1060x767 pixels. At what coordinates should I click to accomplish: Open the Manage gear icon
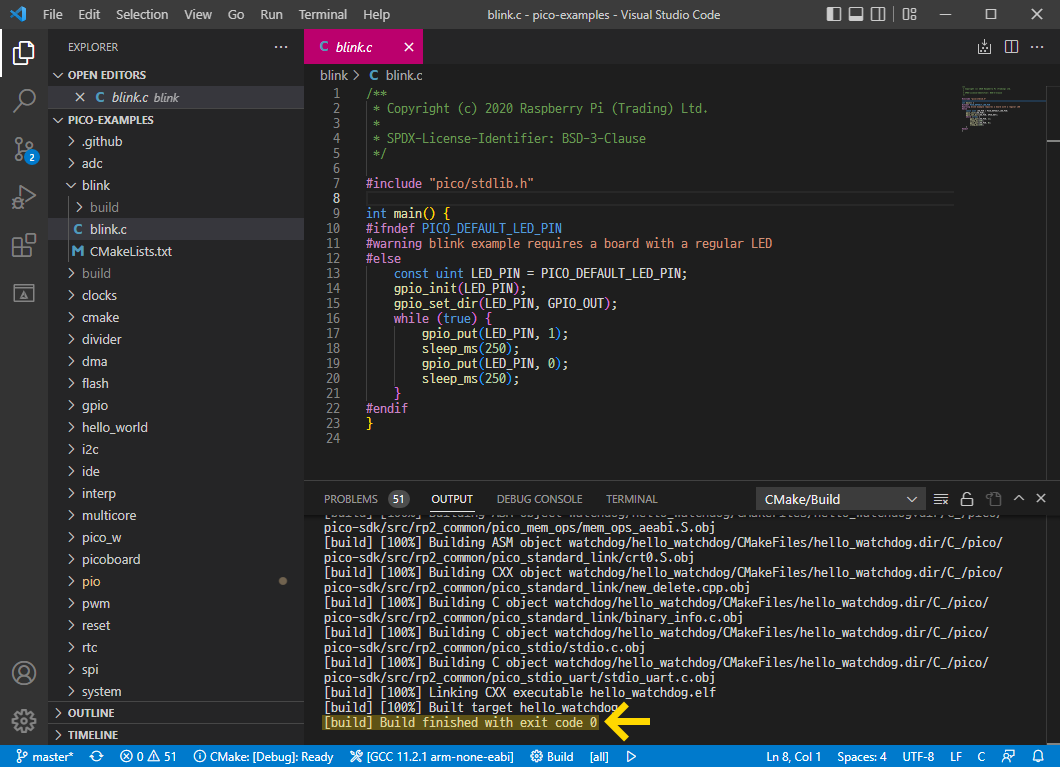coord(24,721)
